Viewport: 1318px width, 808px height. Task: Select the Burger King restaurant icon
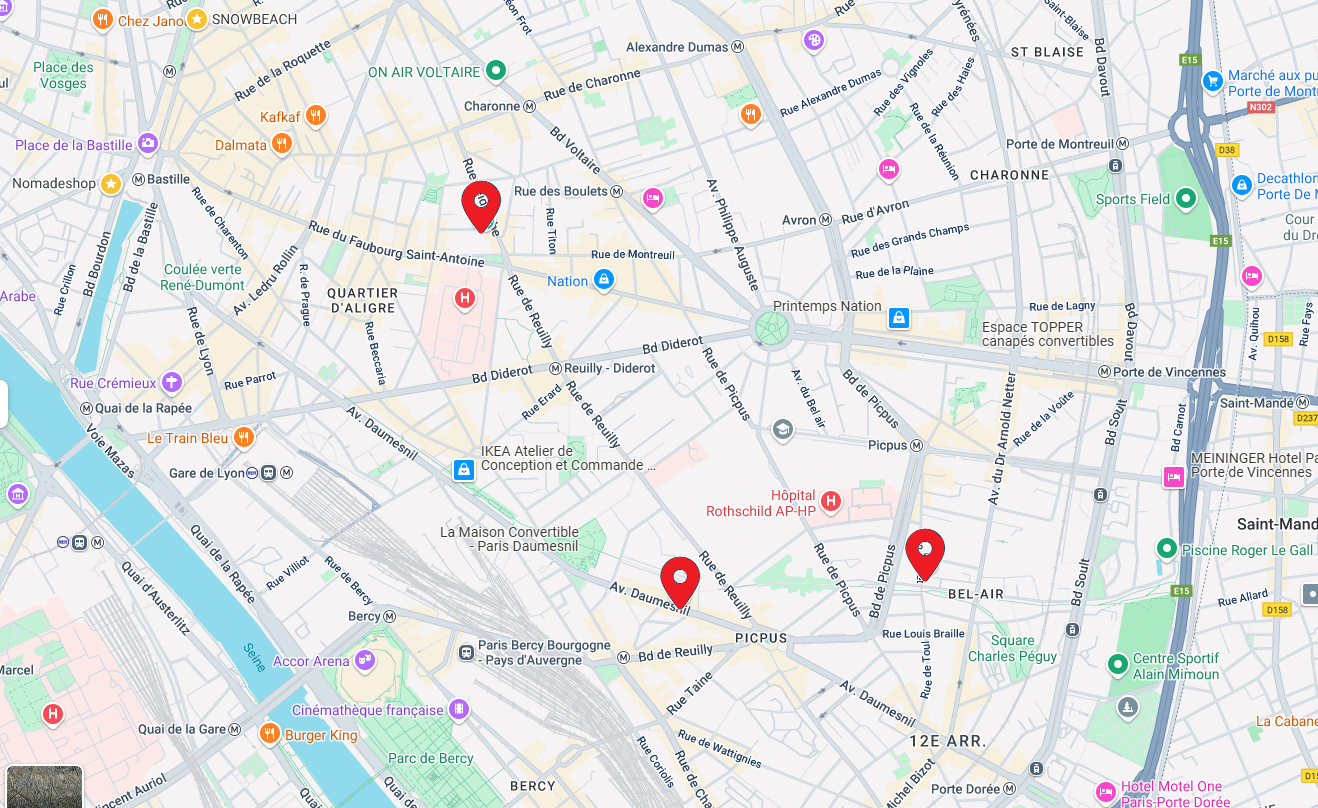[269, 734]
